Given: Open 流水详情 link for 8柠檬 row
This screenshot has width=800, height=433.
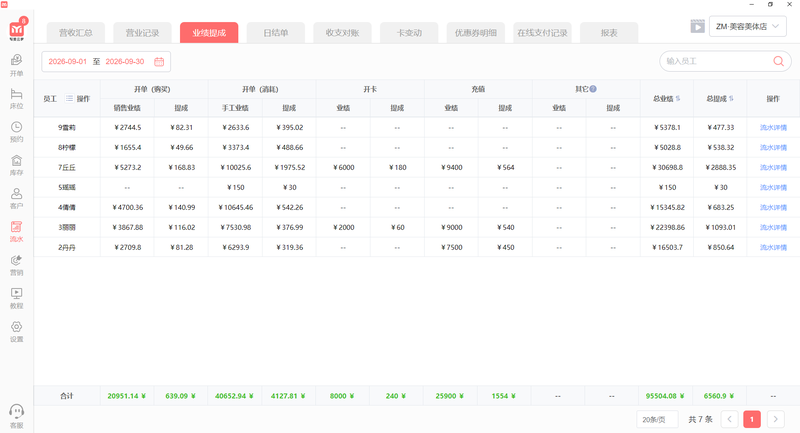Looking at the screenshot, I should (773, 147).
